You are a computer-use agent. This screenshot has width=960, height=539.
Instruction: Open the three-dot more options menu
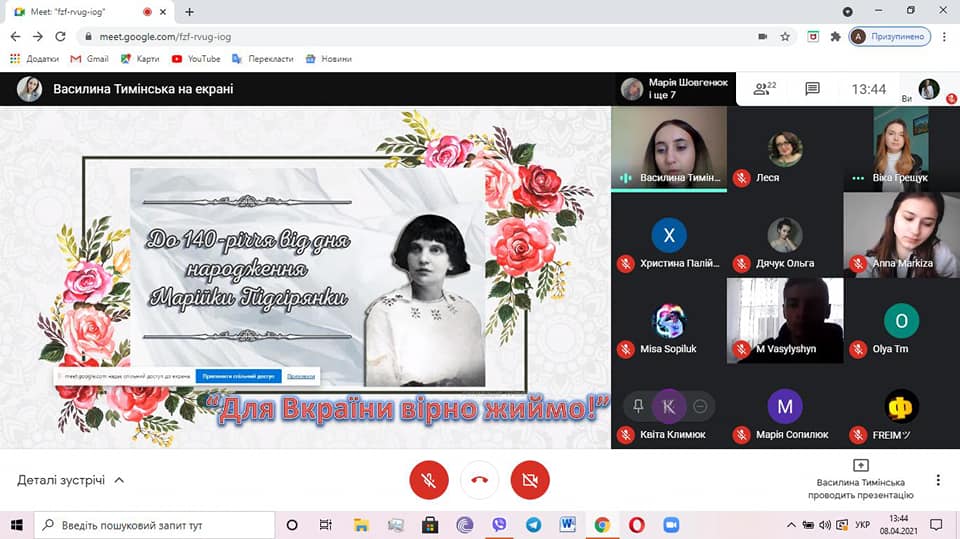[938, 480]
